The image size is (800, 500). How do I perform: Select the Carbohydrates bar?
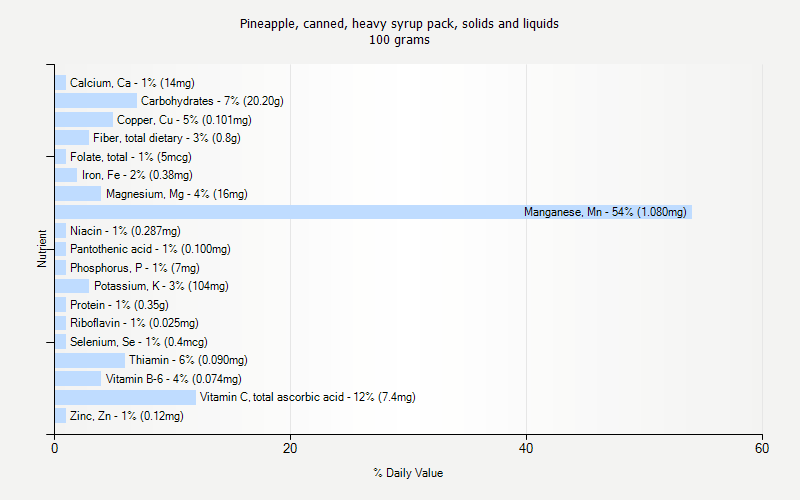[x=96, y=101]
